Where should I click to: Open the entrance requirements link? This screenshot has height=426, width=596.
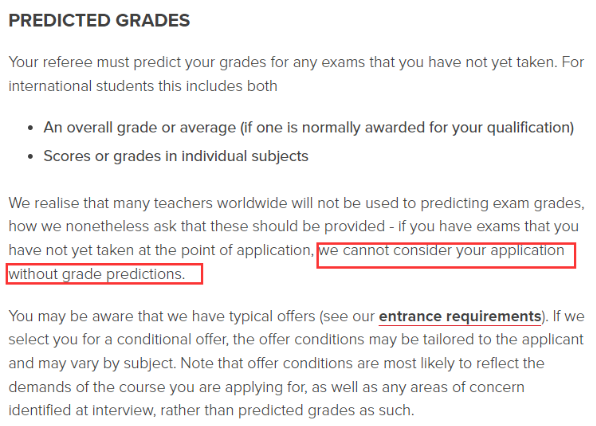click(460, 316)
